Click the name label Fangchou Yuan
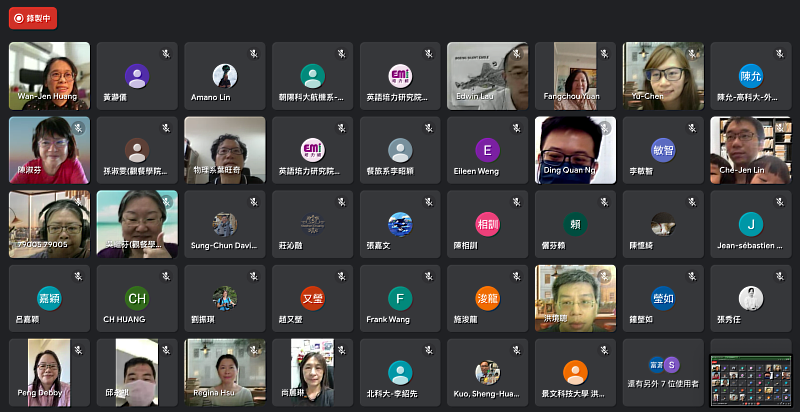 (x=571, y=96)
